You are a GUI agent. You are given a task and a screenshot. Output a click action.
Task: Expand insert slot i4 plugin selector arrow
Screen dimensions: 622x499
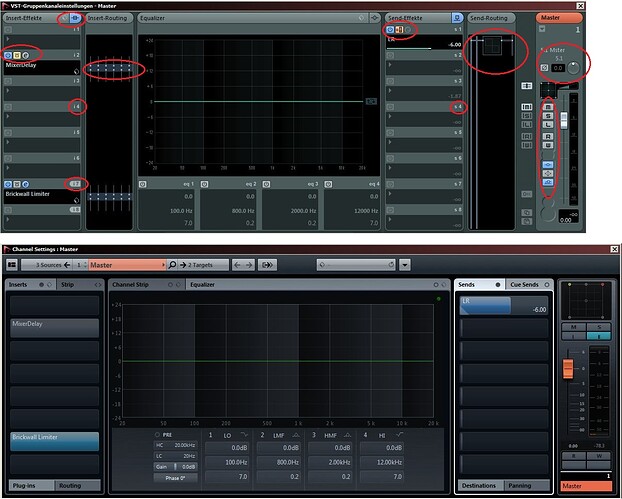8,116
